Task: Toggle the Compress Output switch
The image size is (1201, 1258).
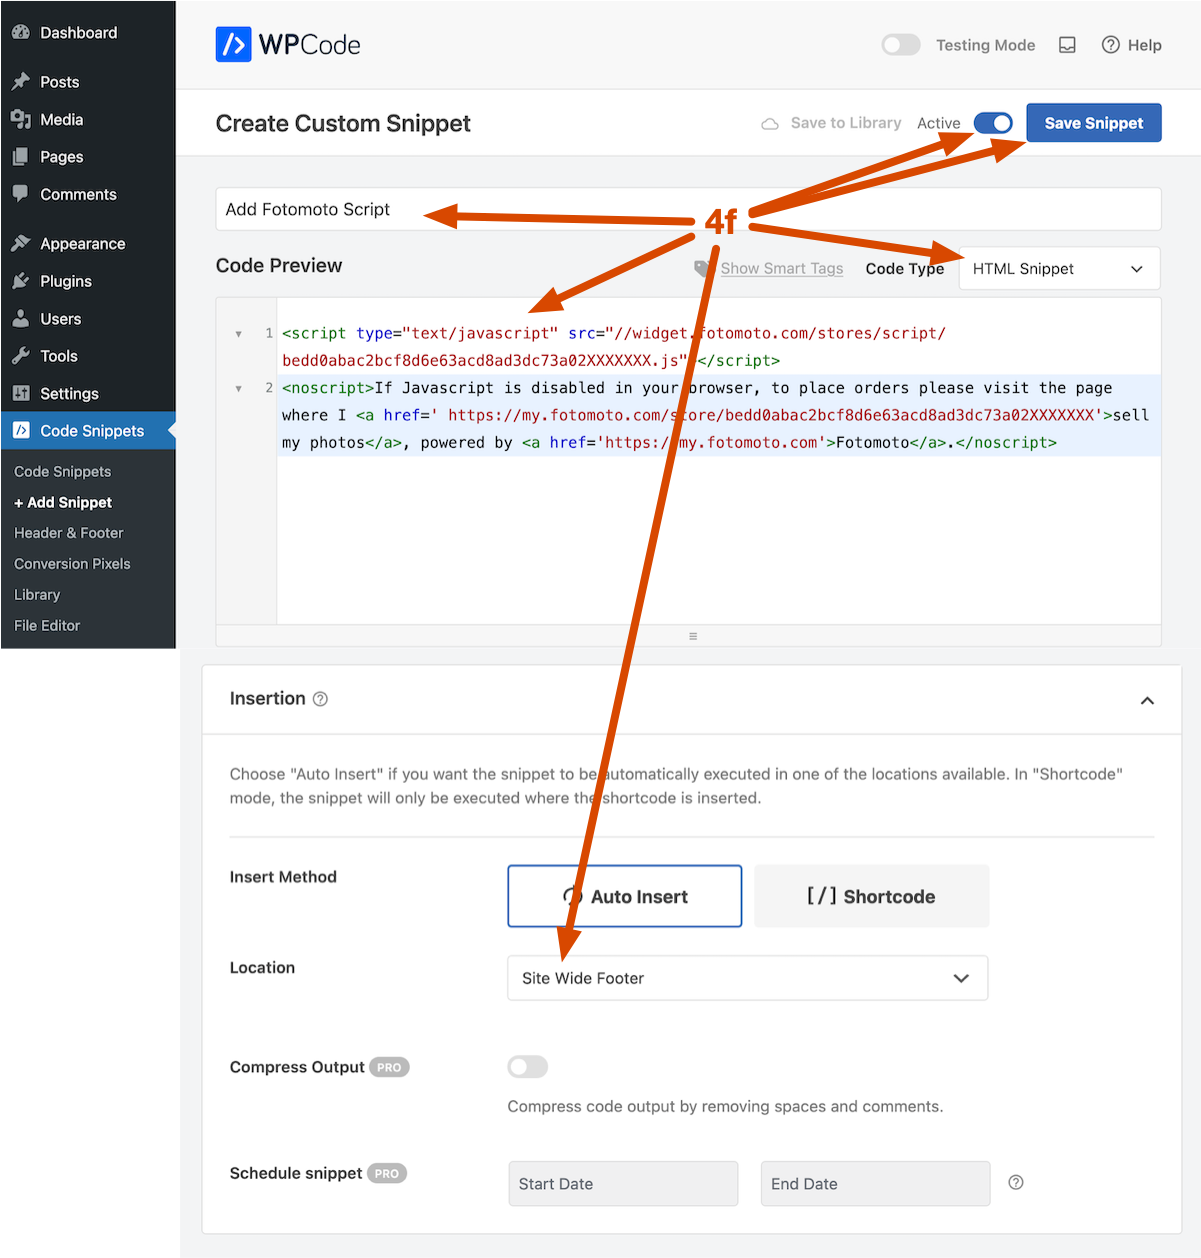Action: tap(527, 1067)
